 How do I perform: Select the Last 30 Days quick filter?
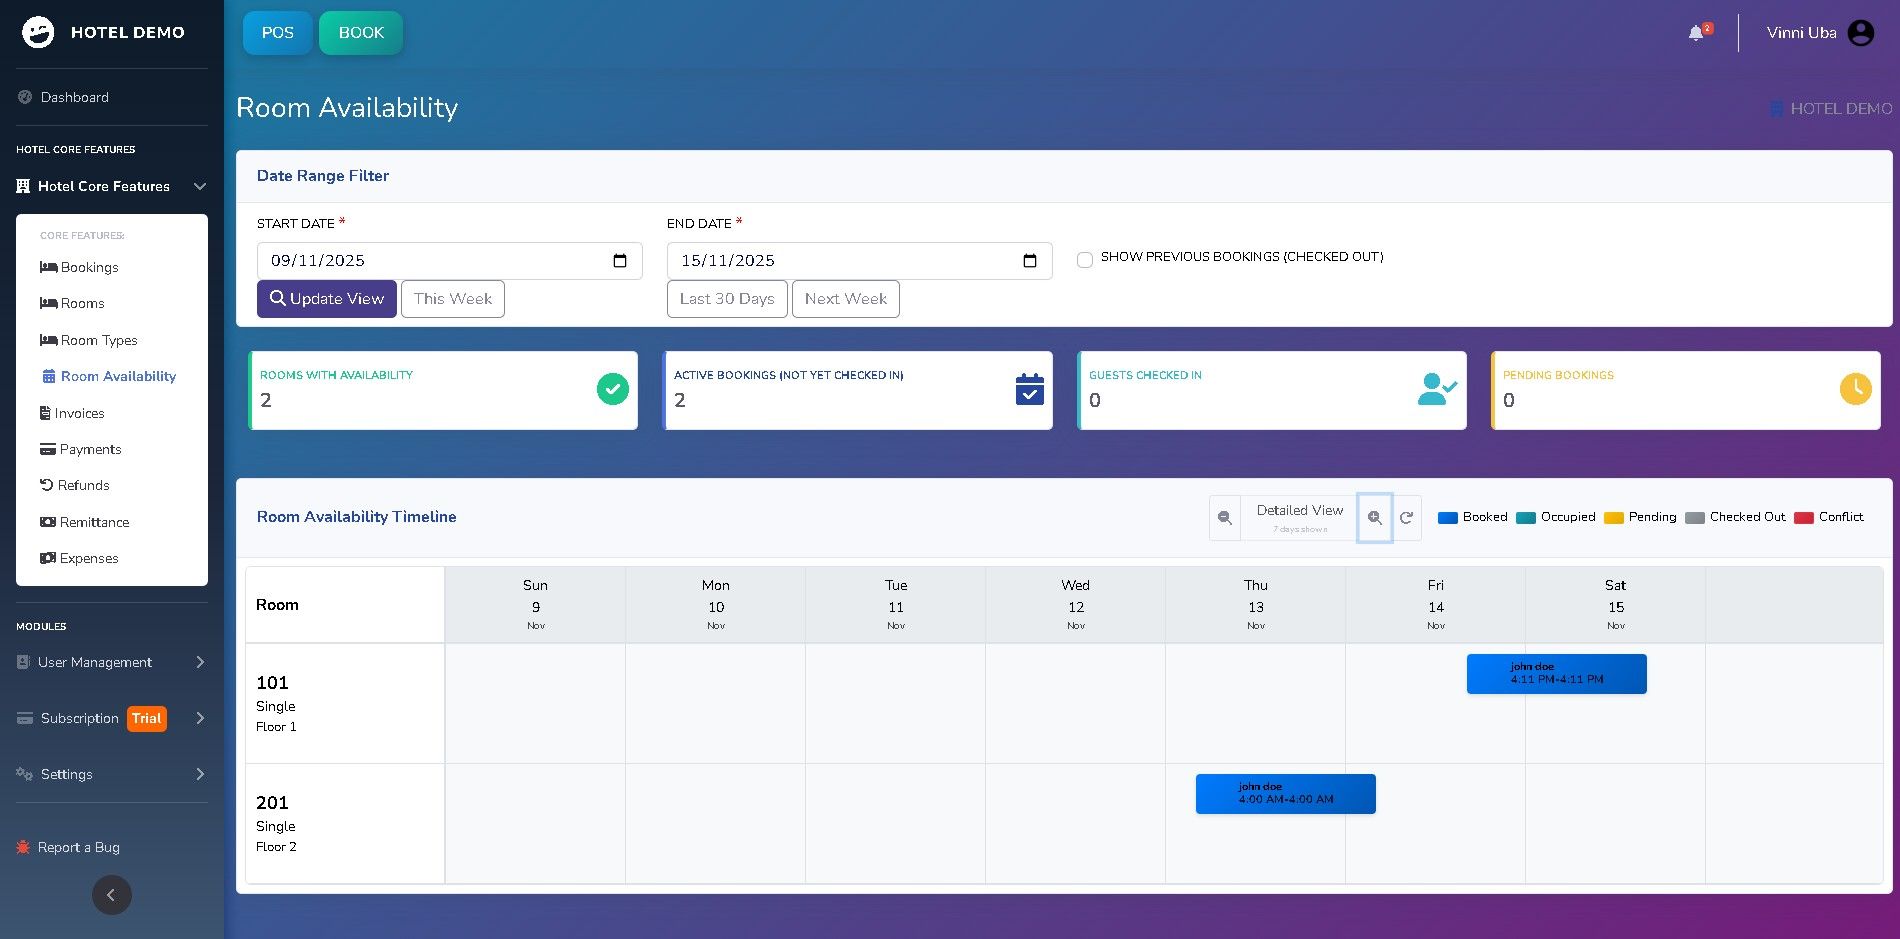(x=727, y=299)
